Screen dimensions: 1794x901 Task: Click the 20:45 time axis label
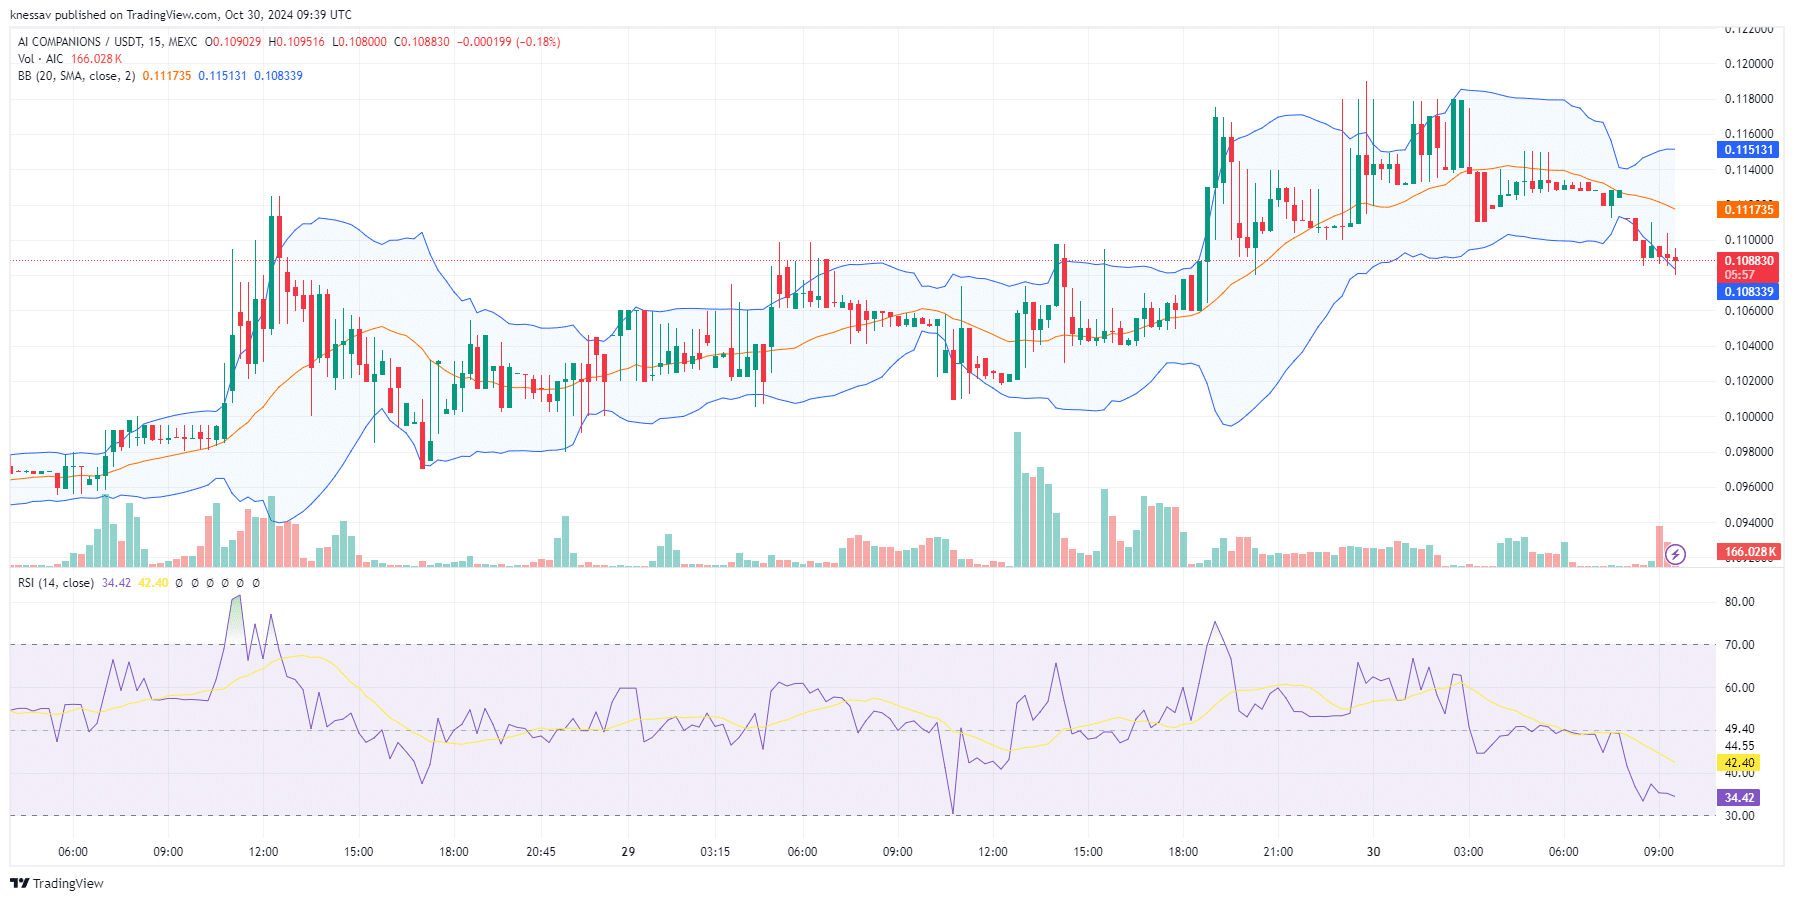click(x=541, y=852)
